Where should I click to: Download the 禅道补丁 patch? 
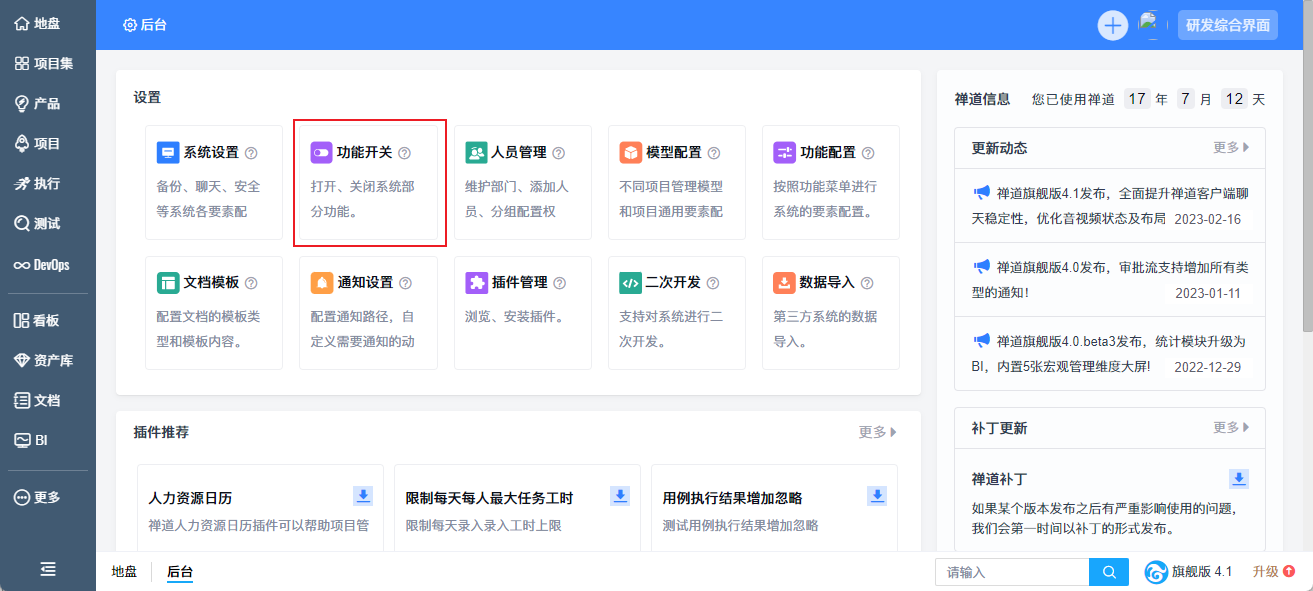tap(1239, 479)
